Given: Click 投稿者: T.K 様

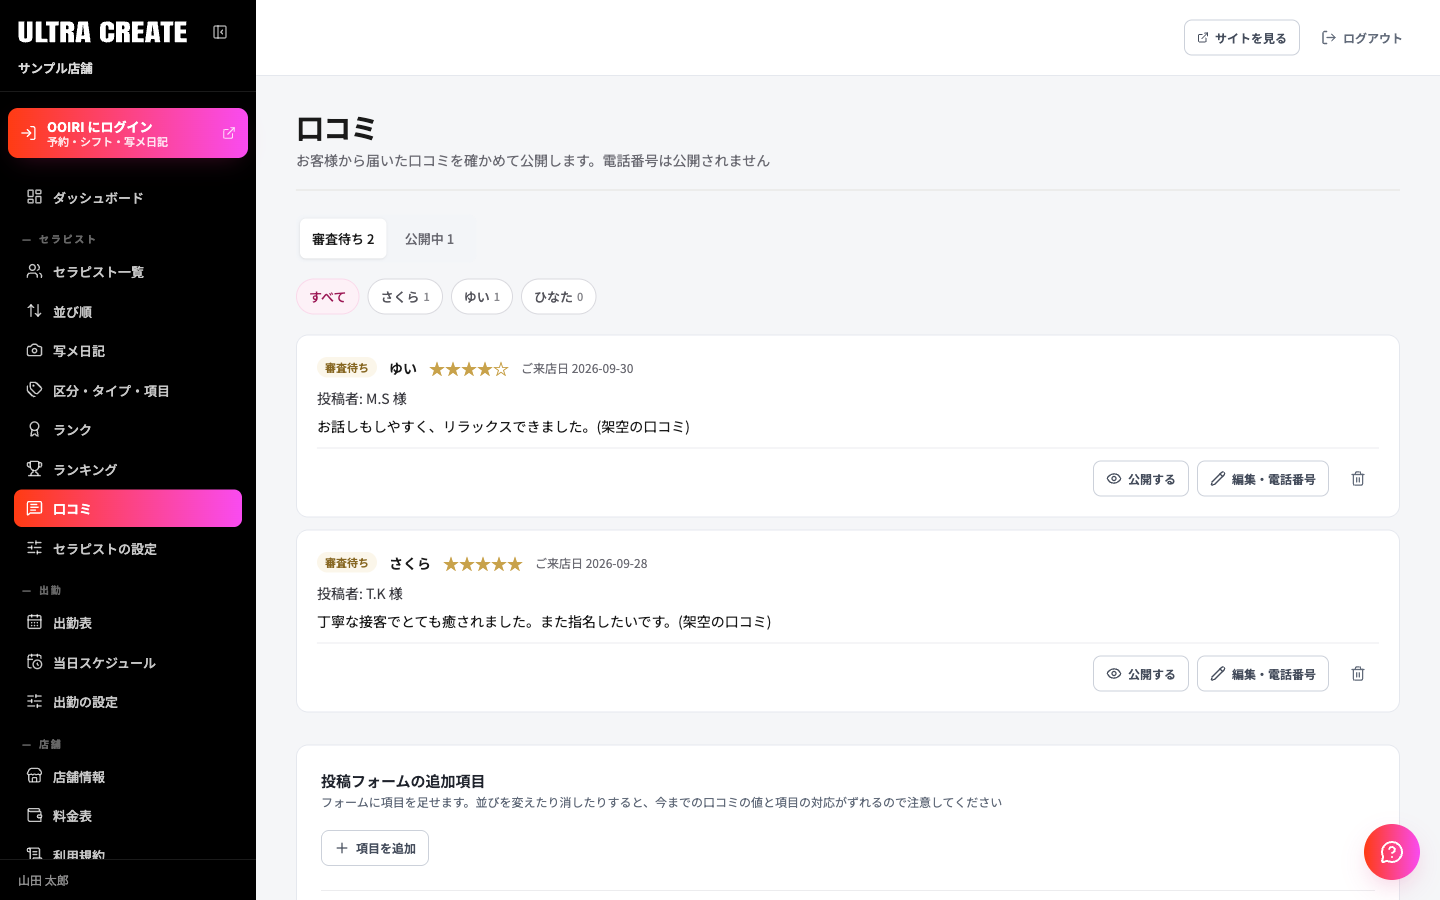Looking at the screenshot, I should tap(360, 594).
